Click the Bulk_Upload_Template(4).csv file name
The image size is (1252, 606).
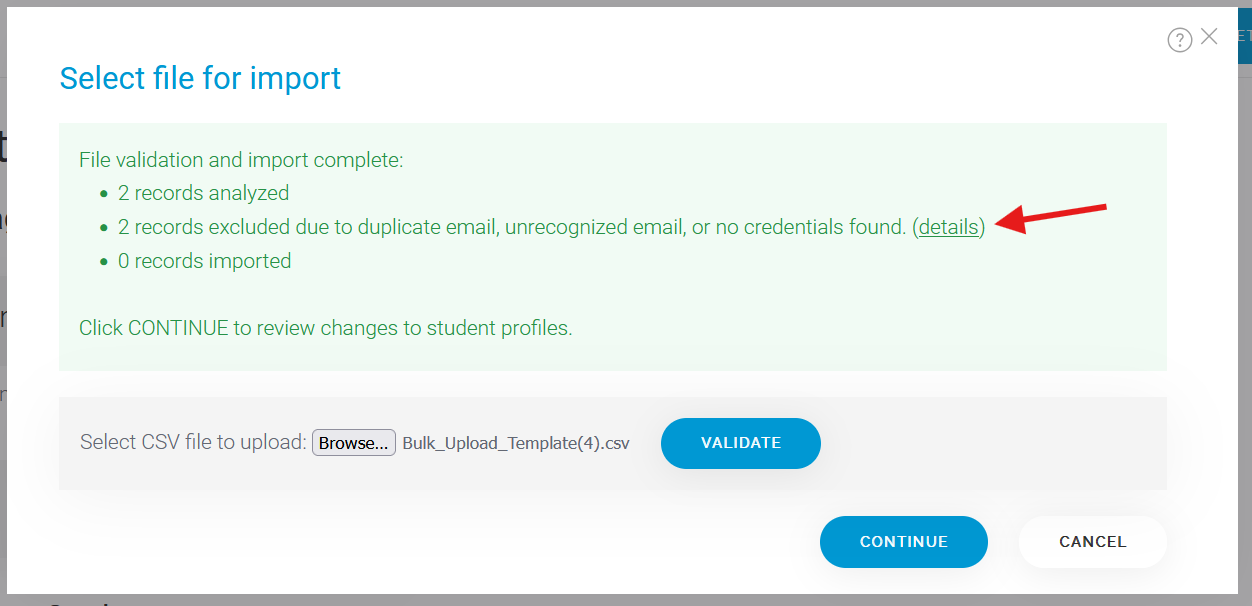(x=516, y=444)
